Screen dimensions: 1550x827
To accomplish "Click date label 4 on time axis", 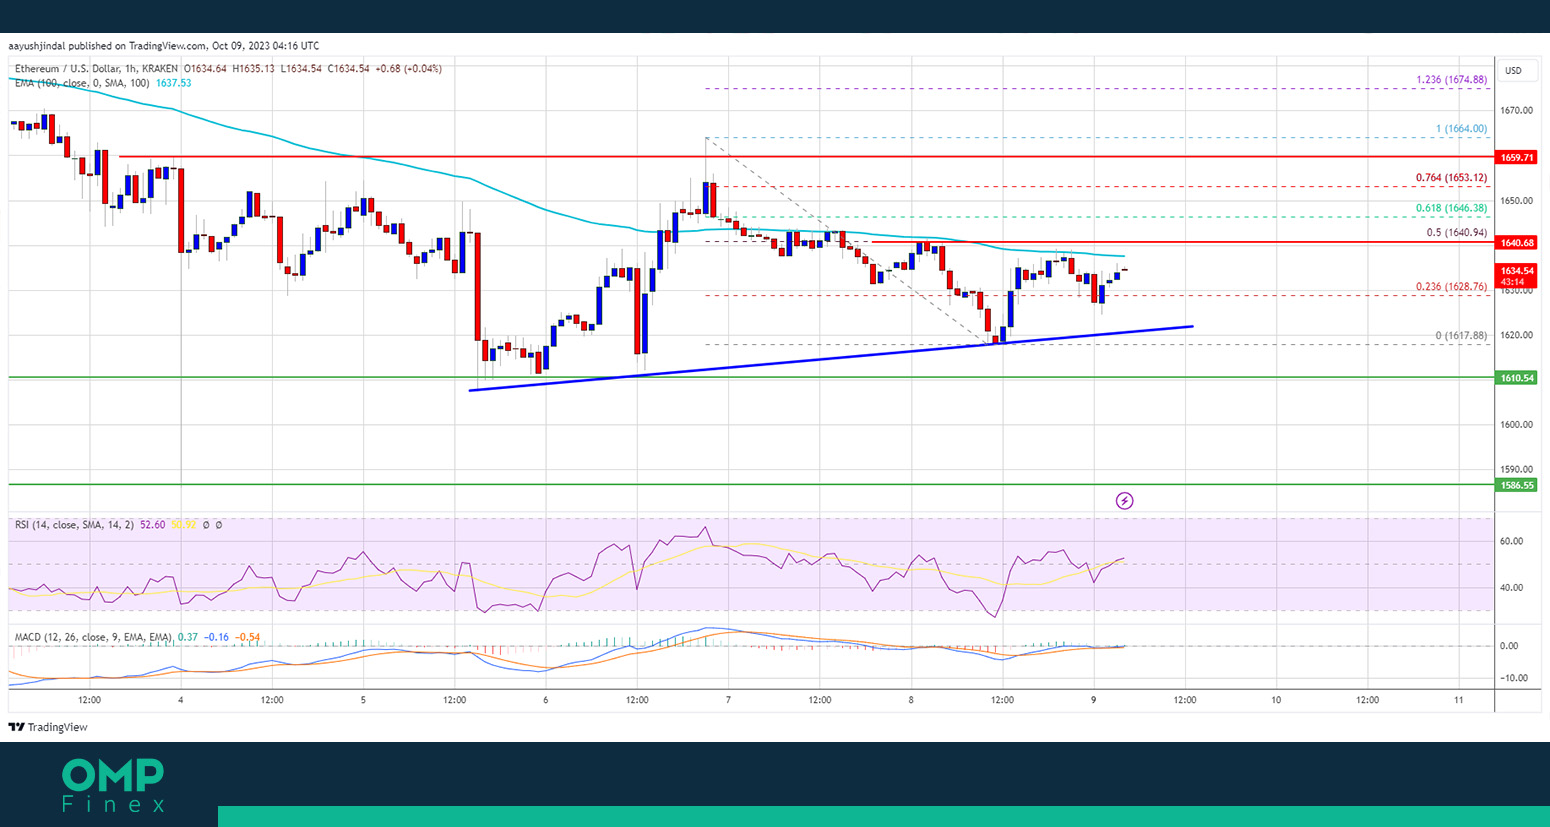I will pyautogui.click(x=180, y=700).
